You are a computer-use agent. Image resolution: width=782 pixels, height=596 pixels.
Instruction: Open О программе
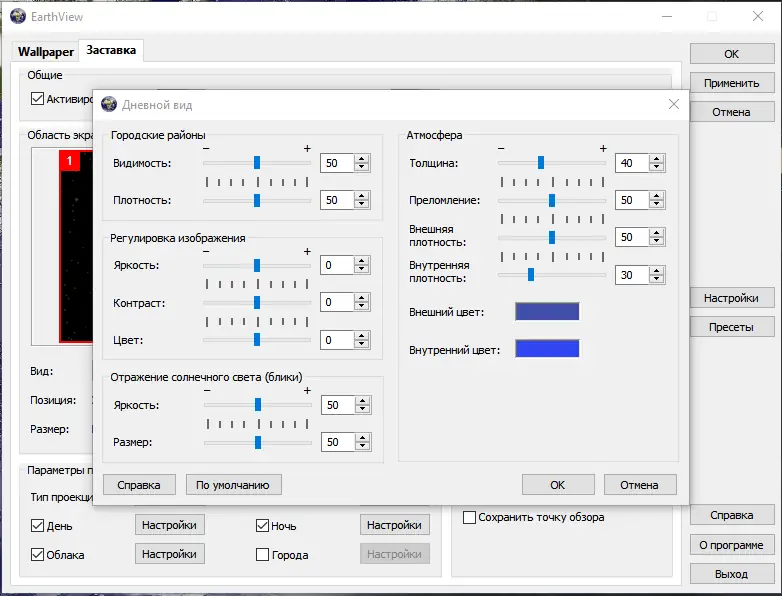coord(732,545)
